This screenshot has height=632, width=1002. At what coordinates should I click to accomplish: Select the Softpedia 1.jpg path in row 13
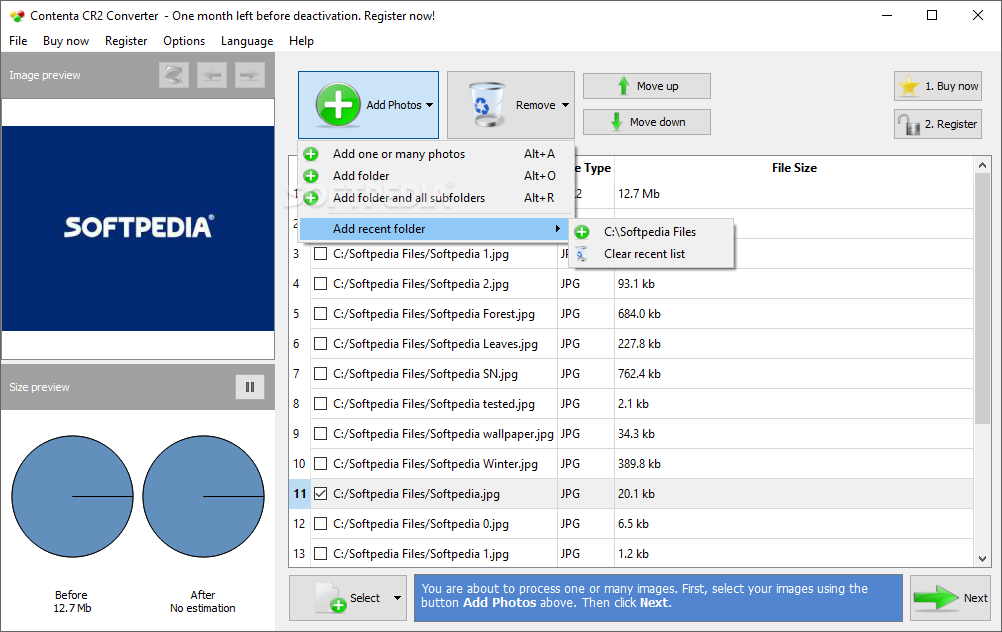tap(420, 554)
